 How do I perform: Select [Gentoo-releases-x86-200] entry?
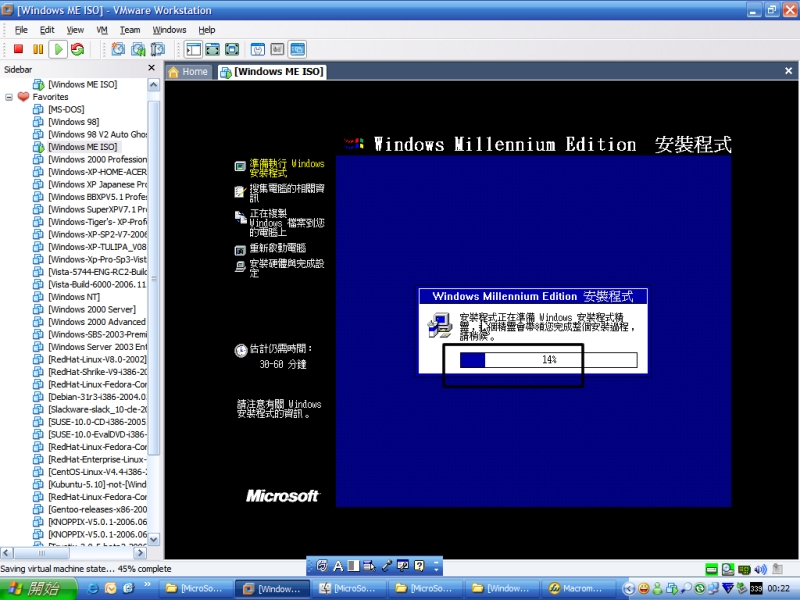click(97, 509)
